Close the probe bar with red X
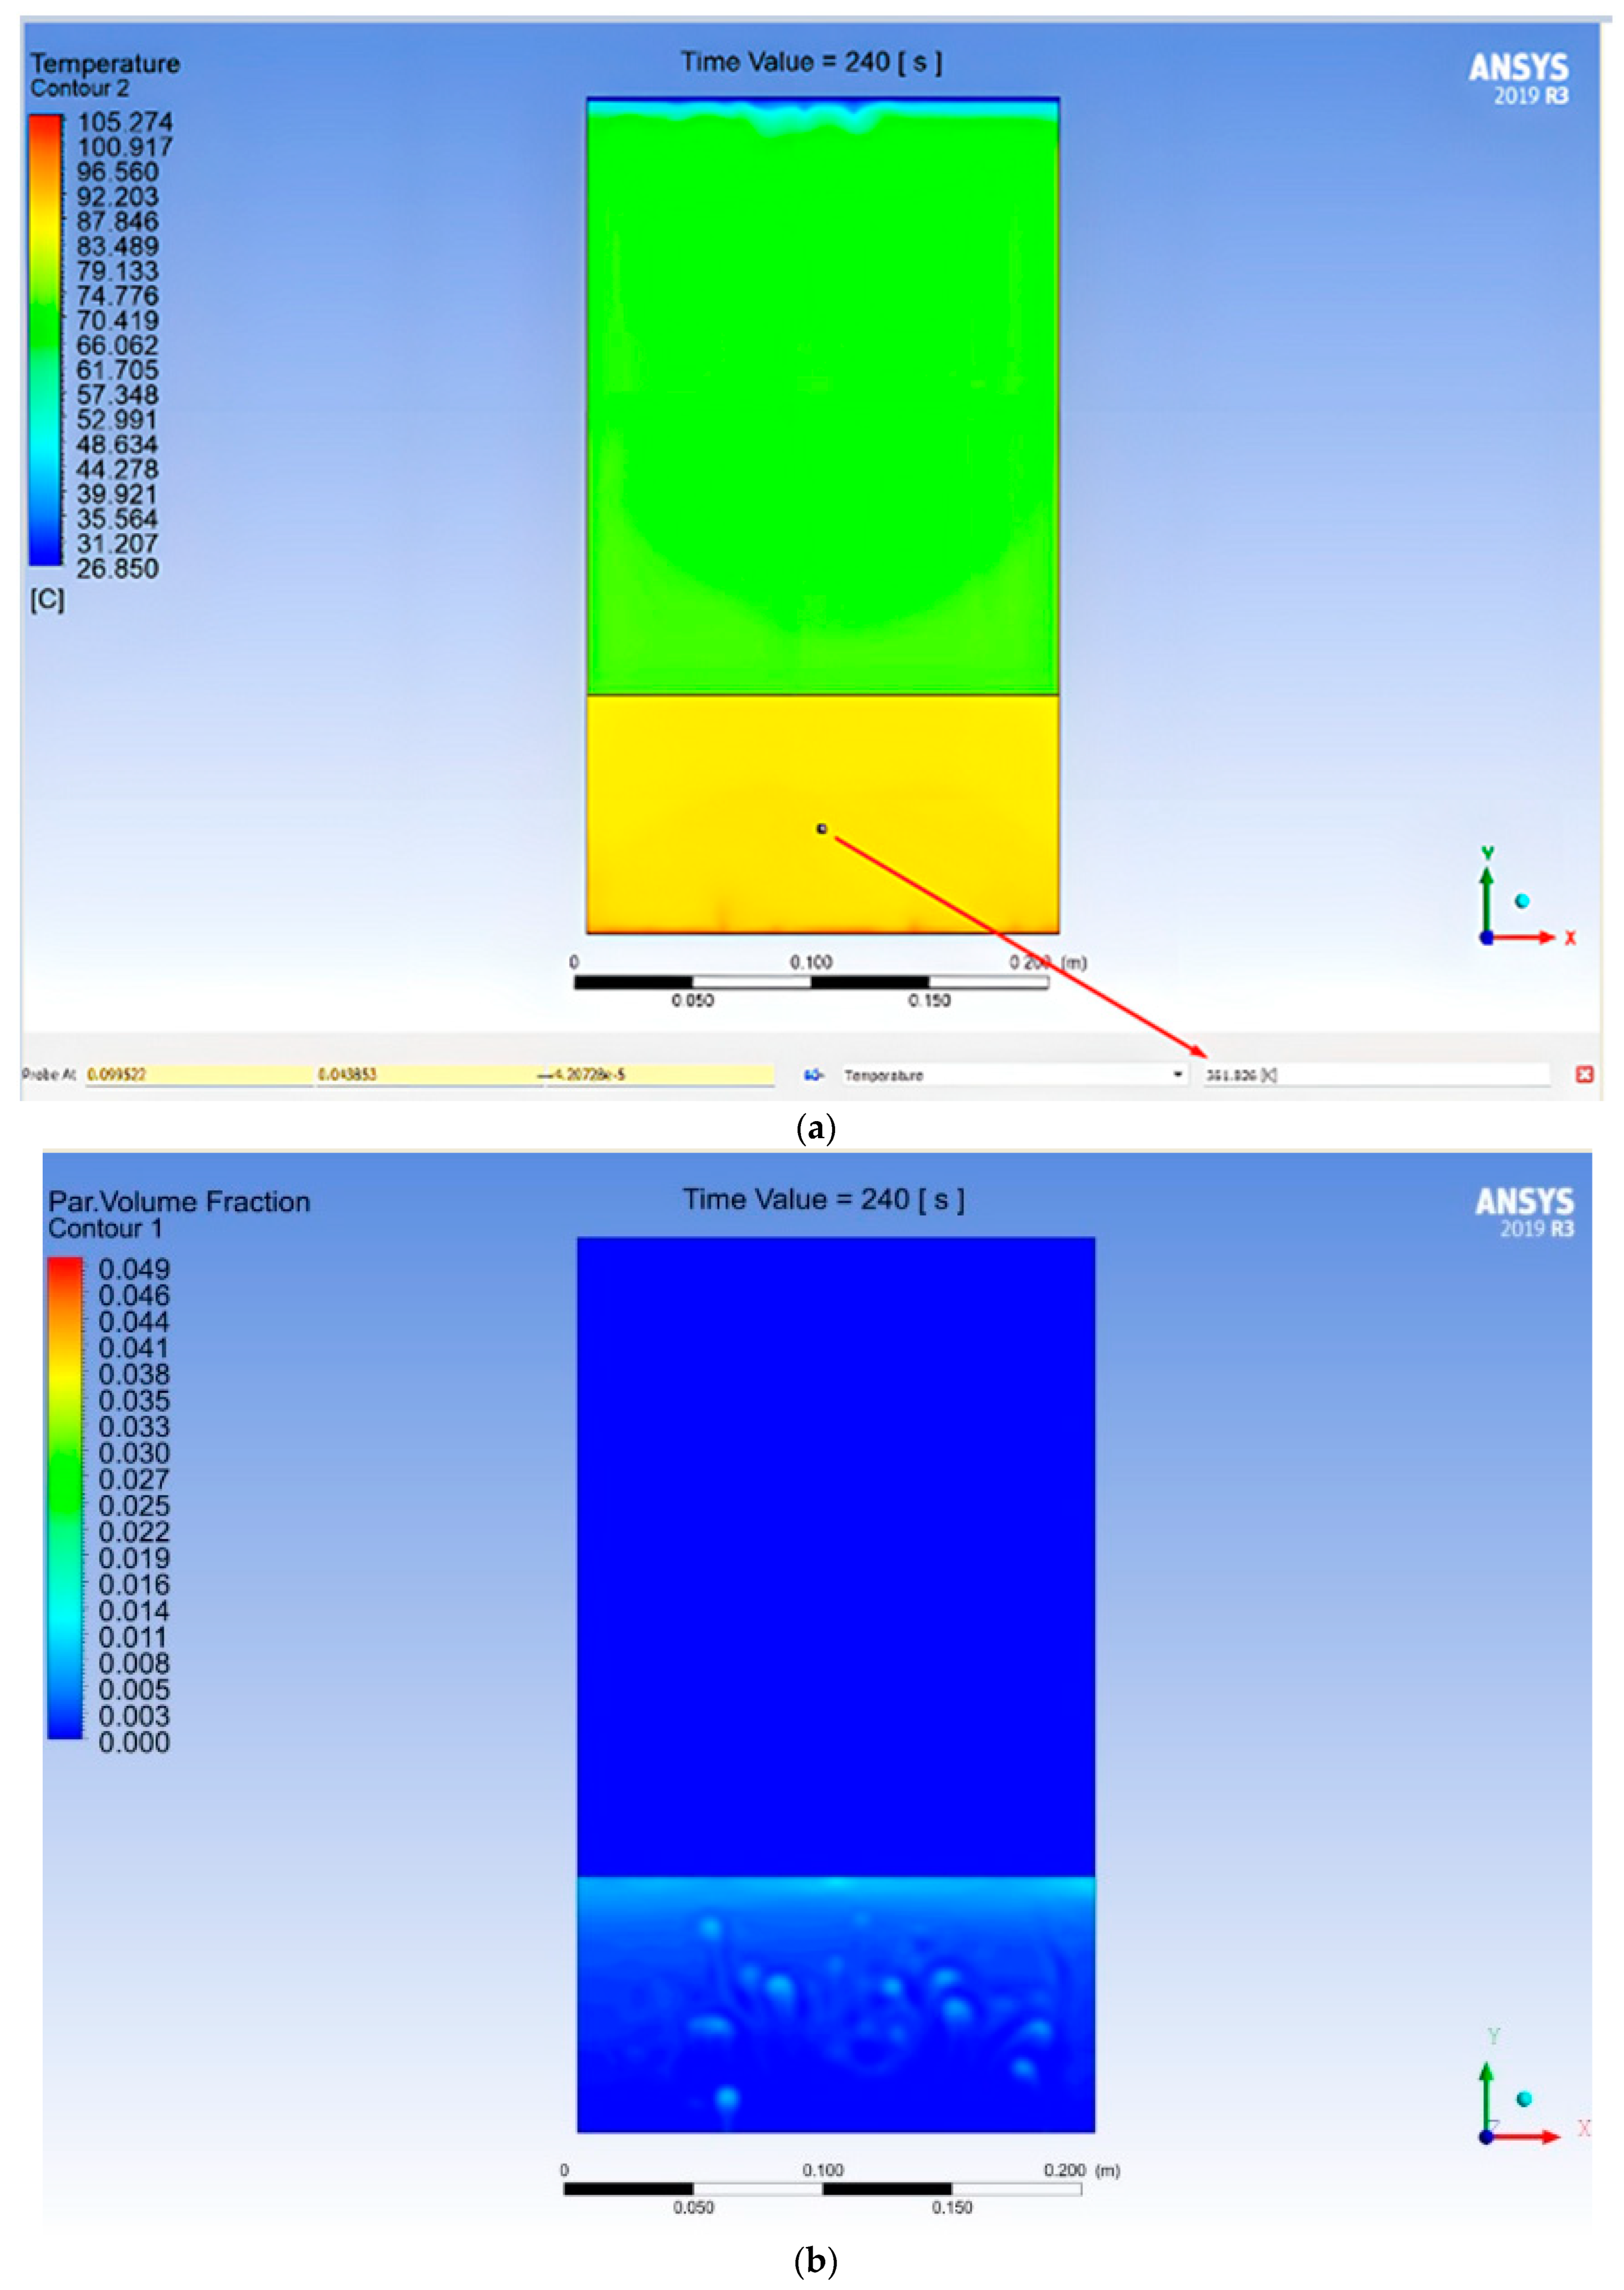 [1584, 1074]
